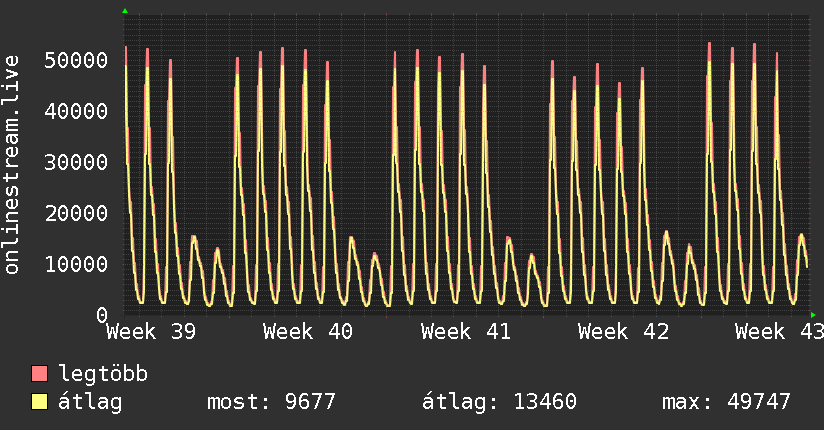Click the 20000 y-axis tick label
This screenshot has width=824, height=430.
pos(76,213)
